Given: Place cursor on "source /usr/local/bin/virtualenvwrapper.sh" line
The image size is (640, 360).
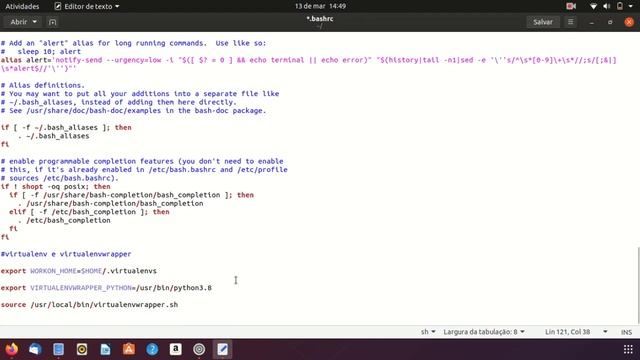Looking at the screenshot, I should click(89, 304).
